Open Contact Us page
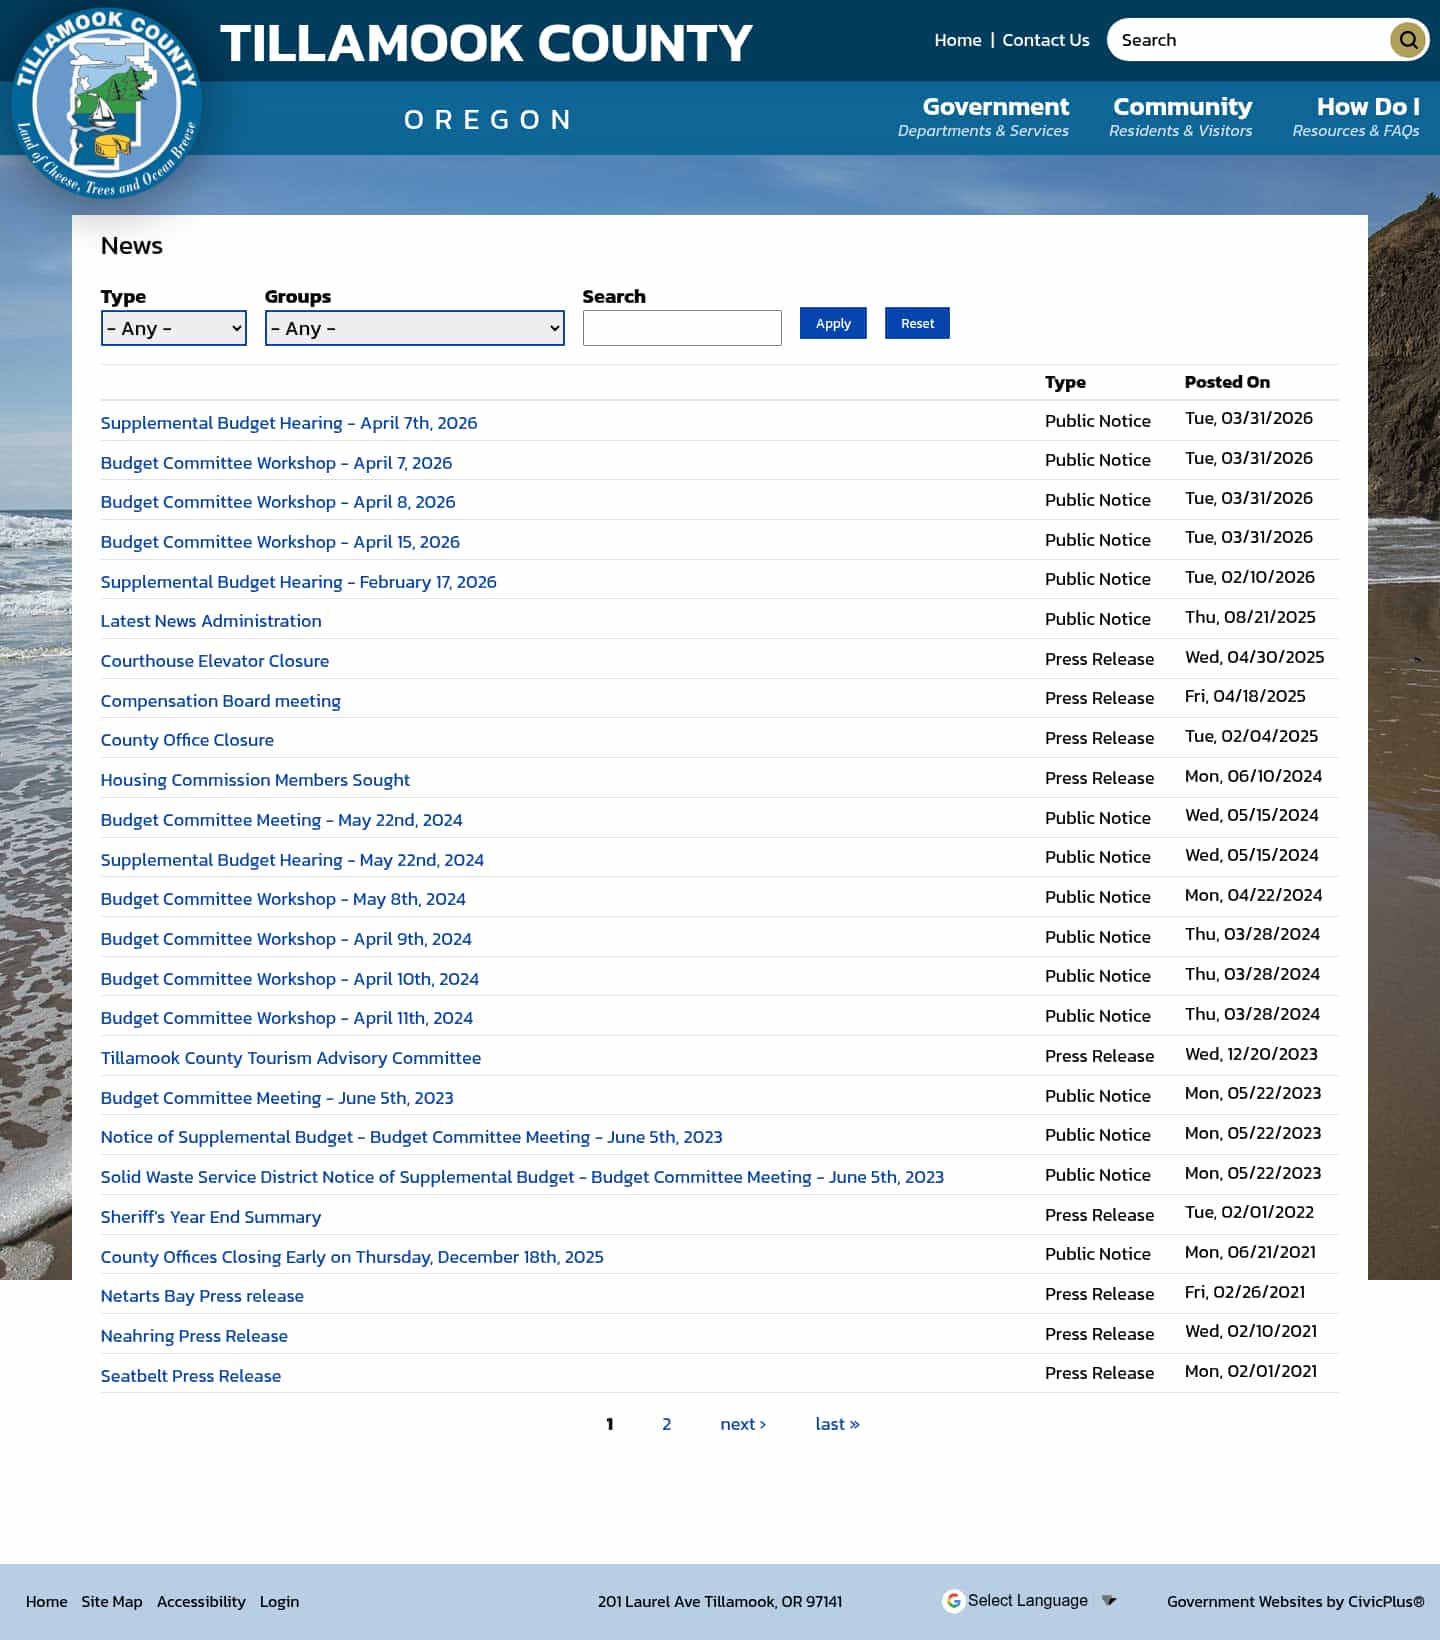The image size is (1440, 1640). [1046, 40]
